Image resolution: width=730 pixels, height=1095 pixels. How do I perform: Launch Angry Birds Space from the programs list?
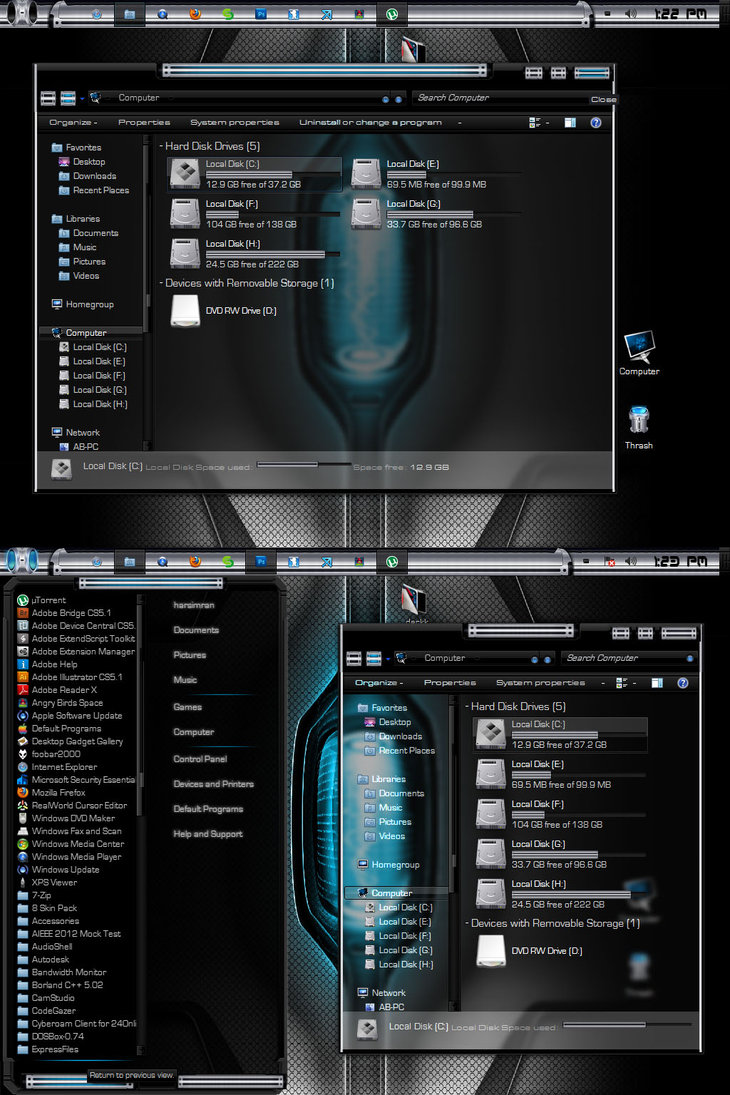tap(66, 703)
